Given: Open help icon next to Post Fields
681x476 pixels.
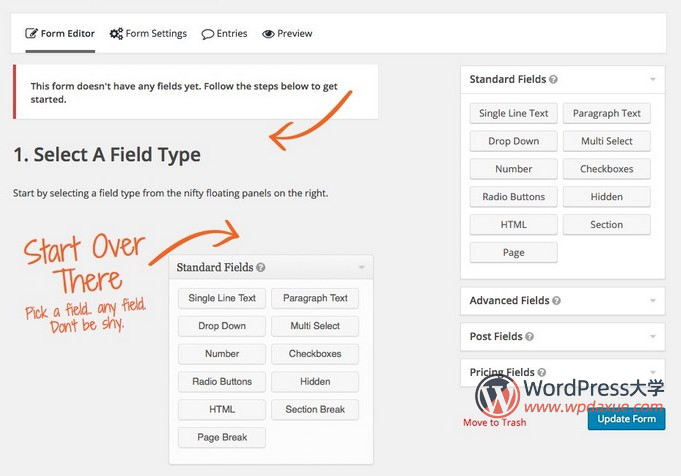Looking at the screenshot, I should pyautogui.click(x=529, y=337).
